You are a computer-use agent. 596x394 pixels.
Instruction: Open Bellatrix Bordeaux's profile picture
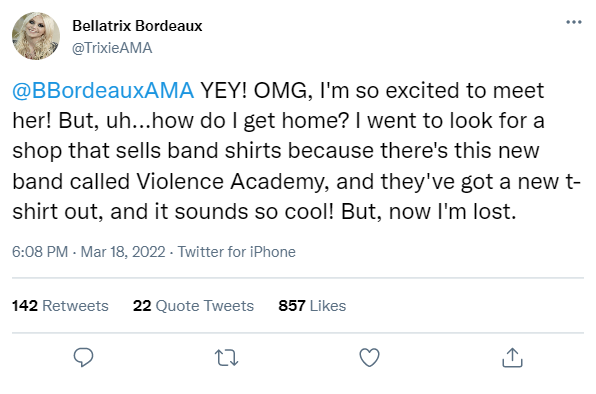[x=36, y=36]
